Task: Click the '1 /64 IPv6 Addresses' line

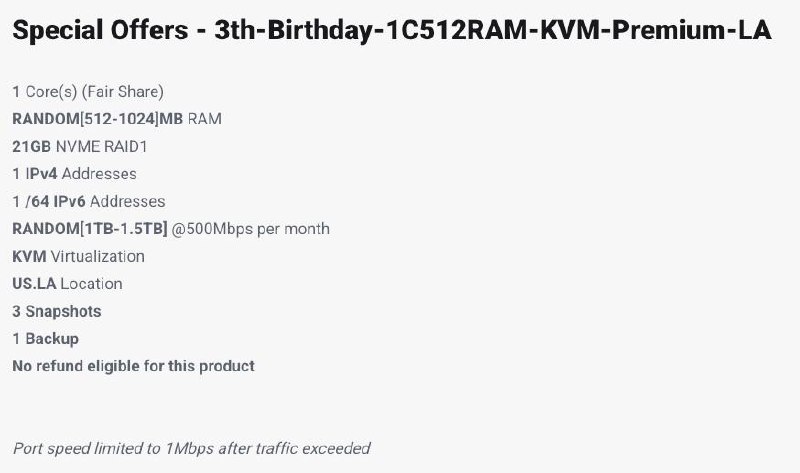Action: click(x=88, y=201)
